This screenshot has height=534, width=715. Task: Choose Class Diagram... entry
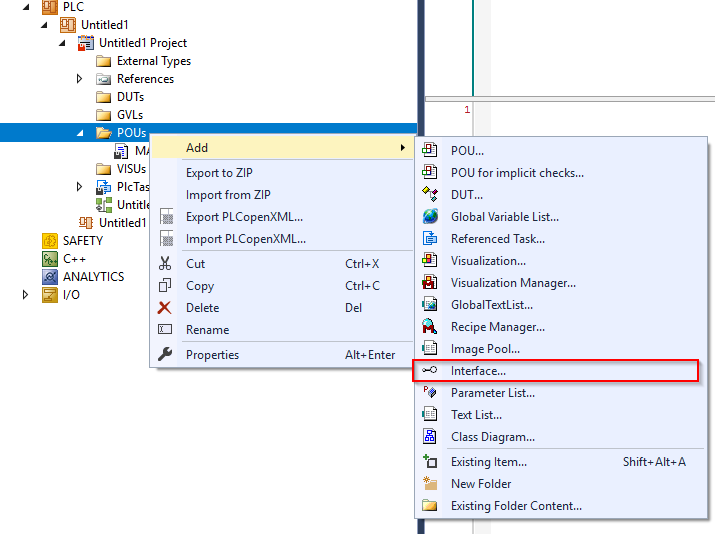click(561, 437)
